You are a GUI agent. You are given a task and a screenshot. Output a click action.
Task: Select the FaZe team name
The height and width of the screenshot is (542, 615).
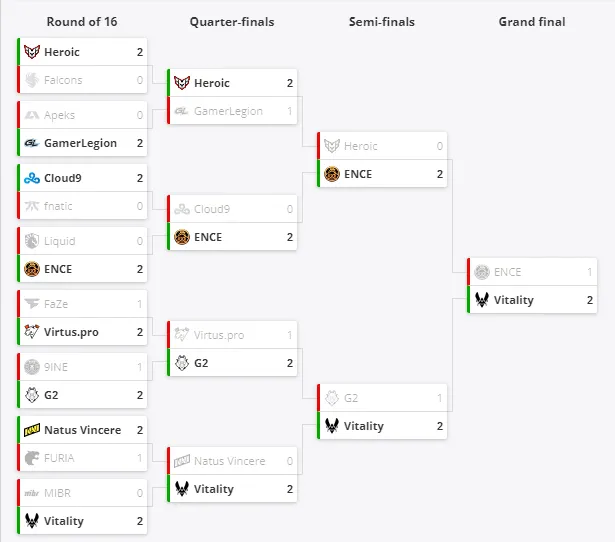pos(56,304)
